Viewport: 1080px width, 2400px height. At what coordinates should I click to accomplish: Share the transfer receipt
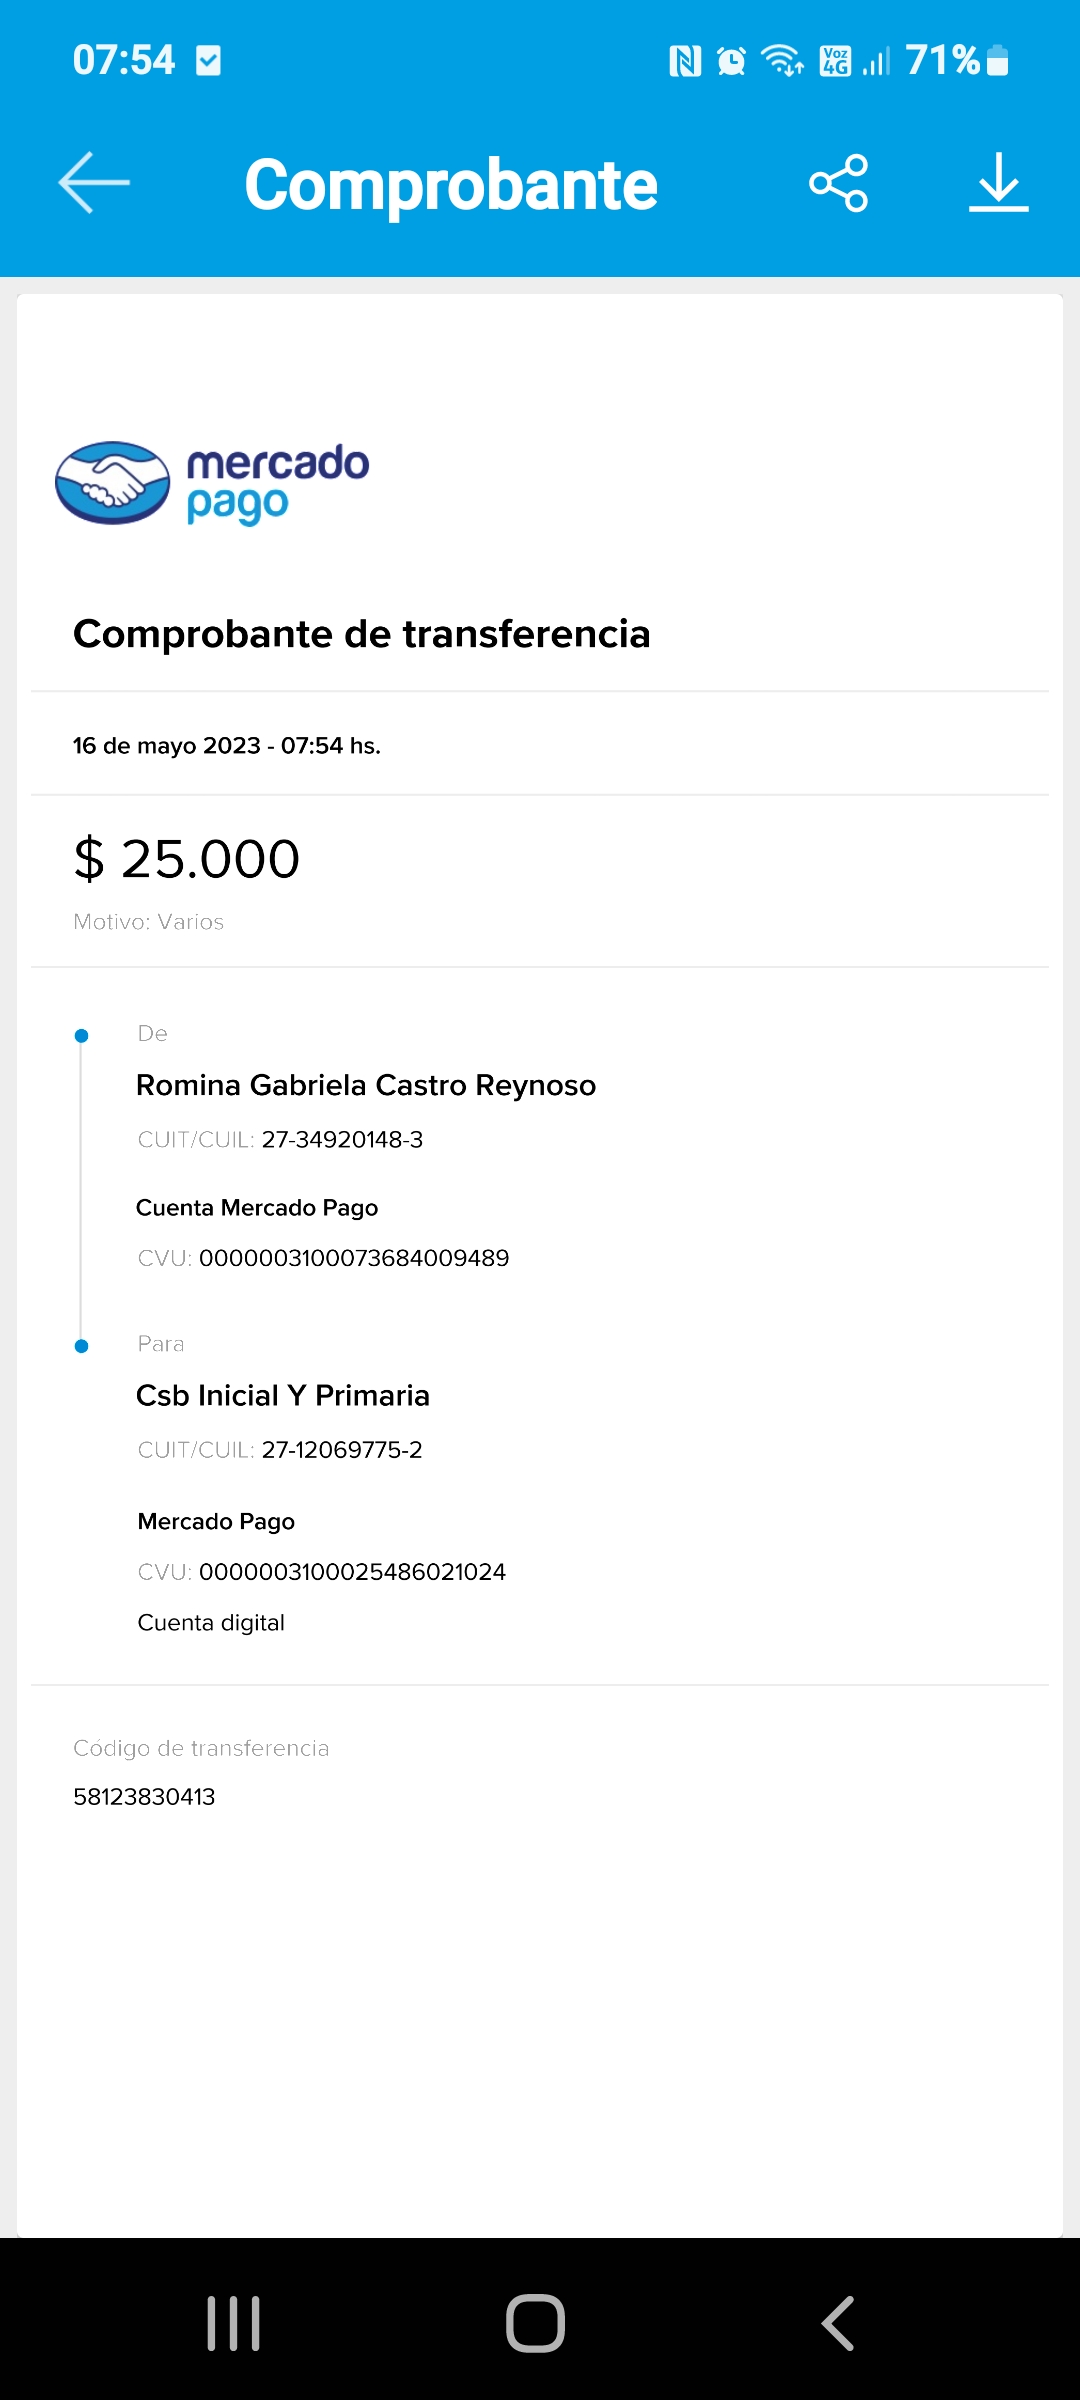coord(838,183)
